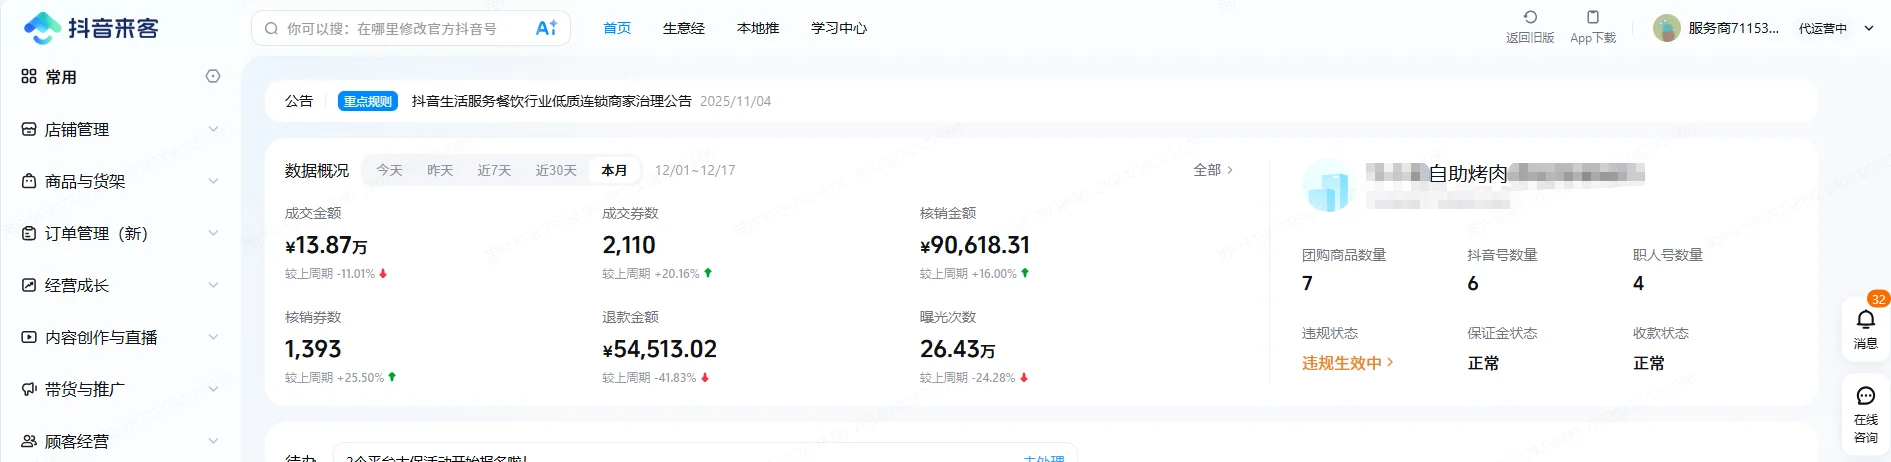Switch data overview to 本月
The width and height of the screenshot is (1891, 462).
614,170
